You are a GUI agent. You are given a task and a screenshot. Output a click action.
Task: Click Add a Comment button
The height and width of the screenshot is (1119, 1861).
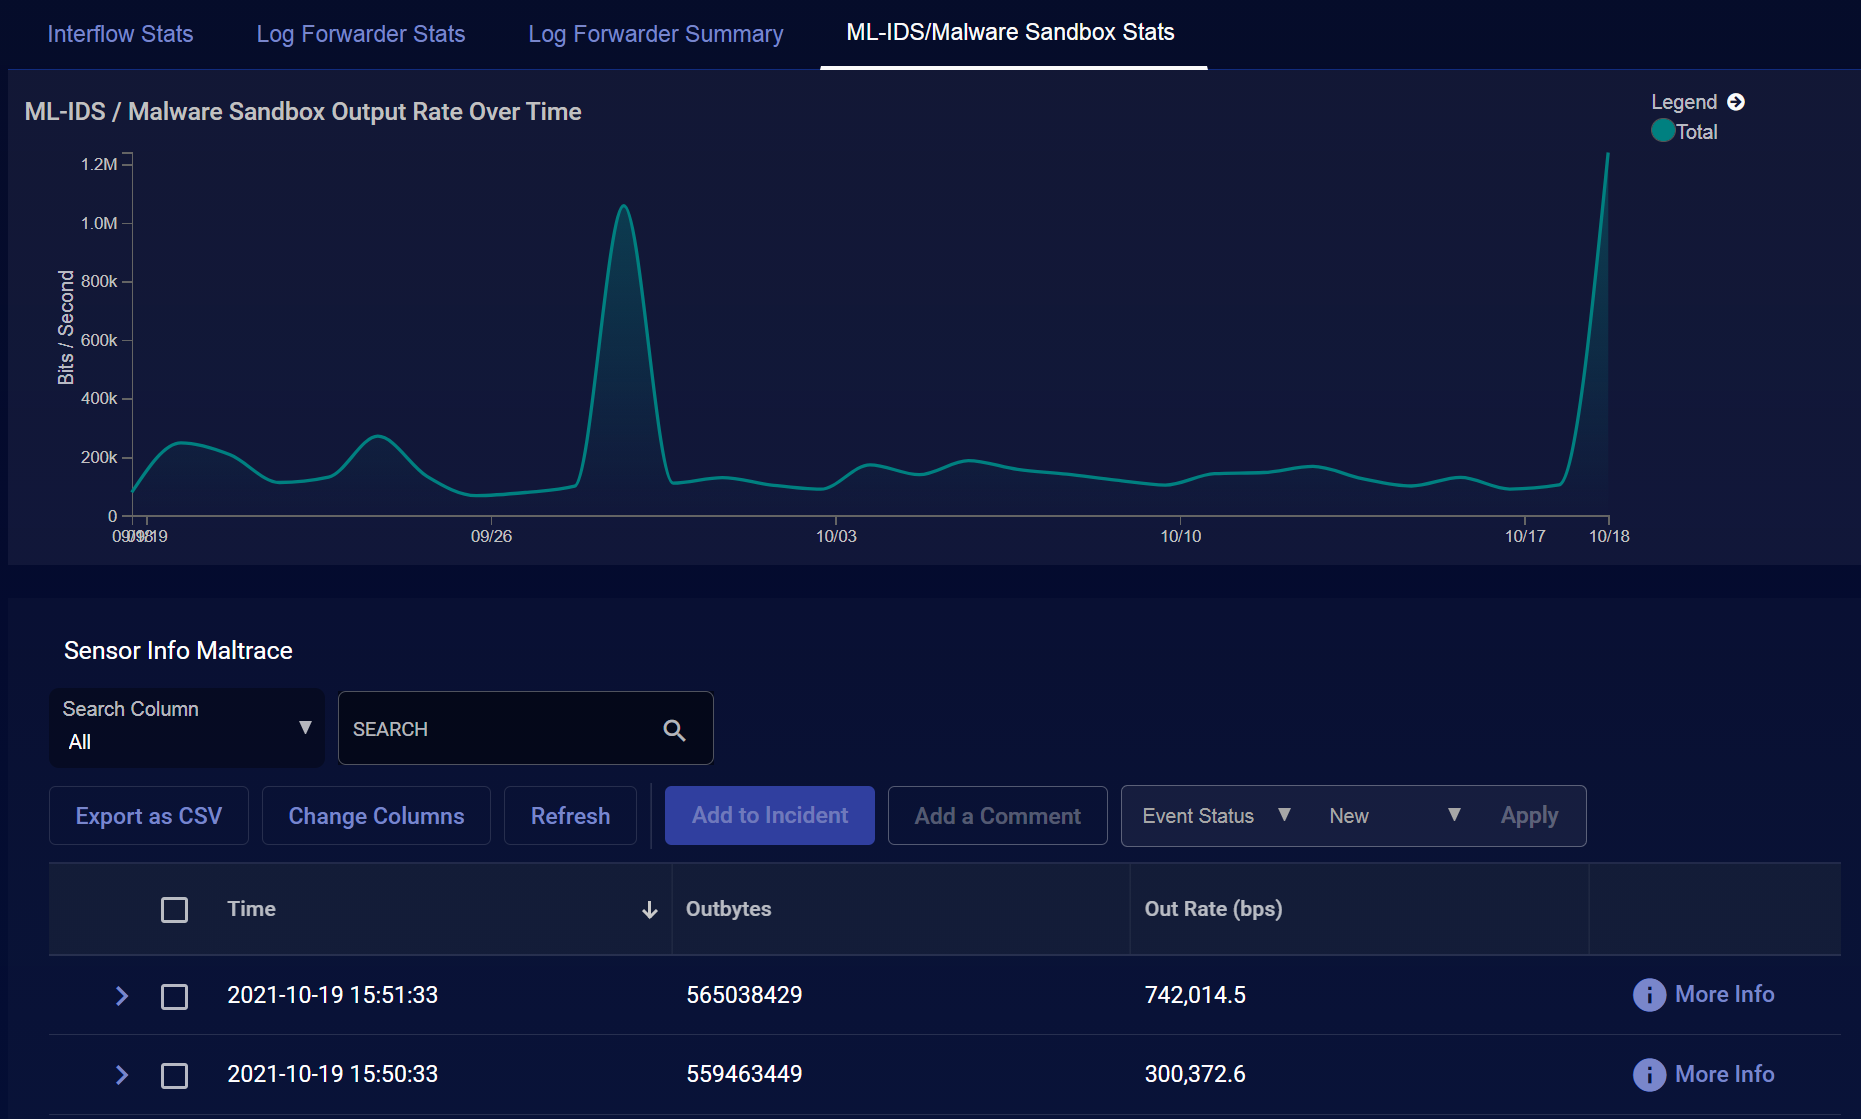[x=998, y=816]
